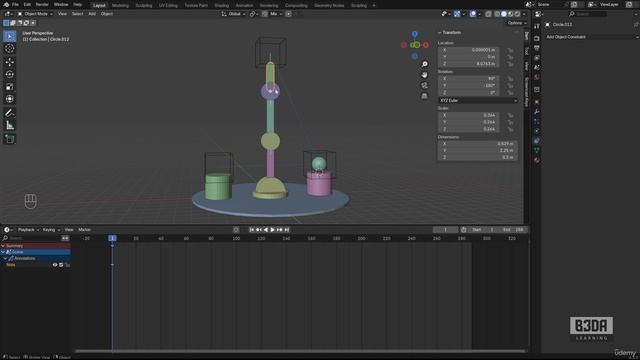Click the timeline Marker menu

click(x=84, y=230)
